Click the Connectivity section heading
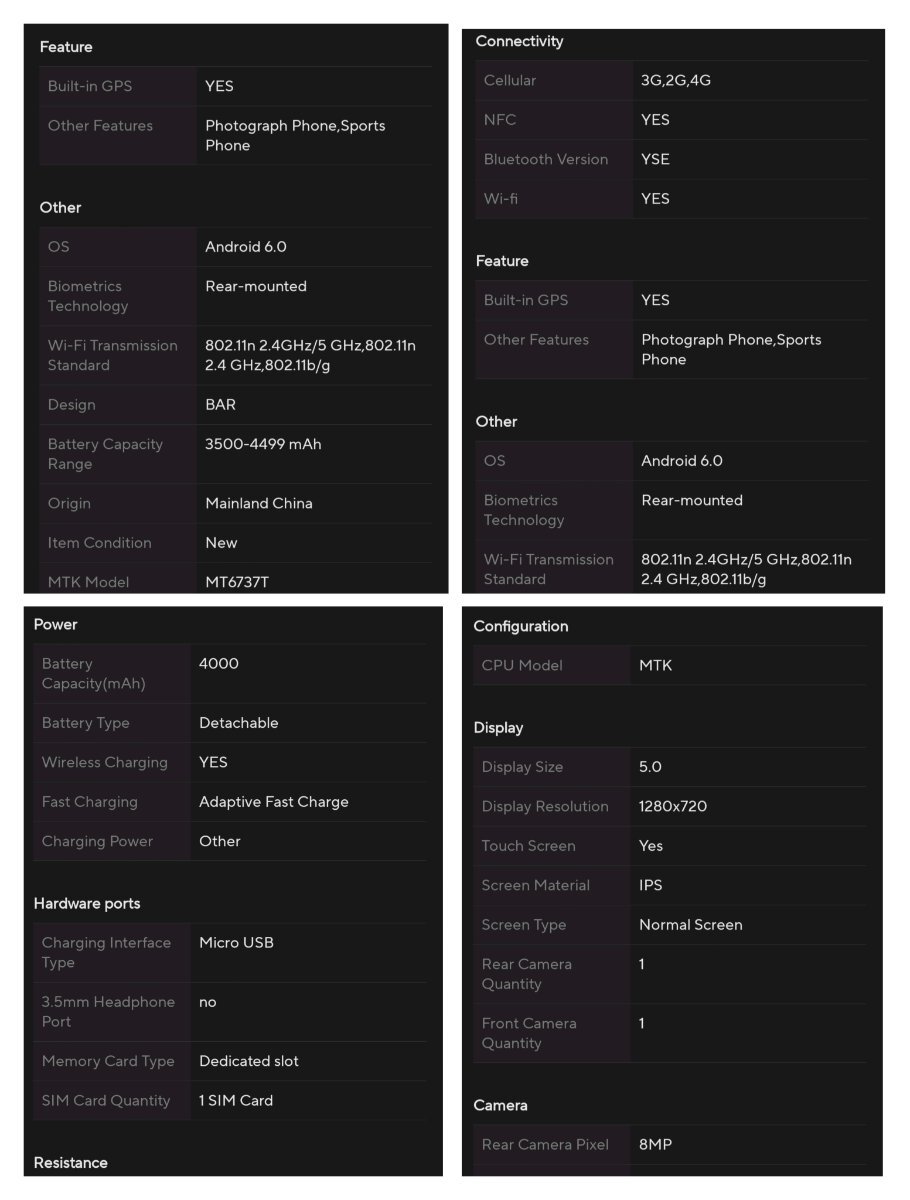The image size is (910, 1200). coord(519,41)
